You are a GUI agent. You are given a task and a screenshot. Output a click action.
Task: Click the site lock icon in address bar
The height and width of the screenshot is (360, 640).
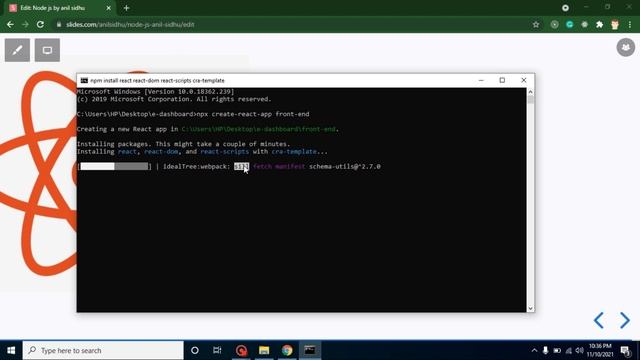(x=59, y=24)
